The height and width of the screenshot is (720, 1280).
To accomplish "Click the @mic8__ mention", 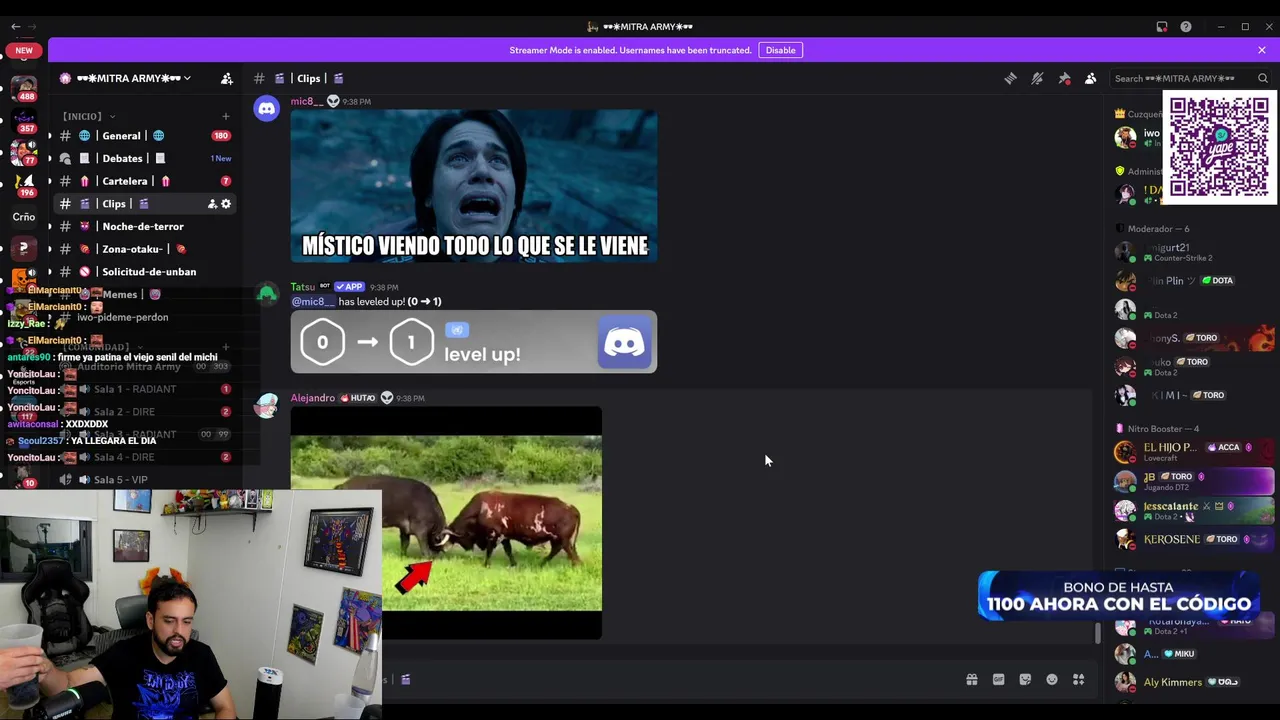I will pos(313,301).
